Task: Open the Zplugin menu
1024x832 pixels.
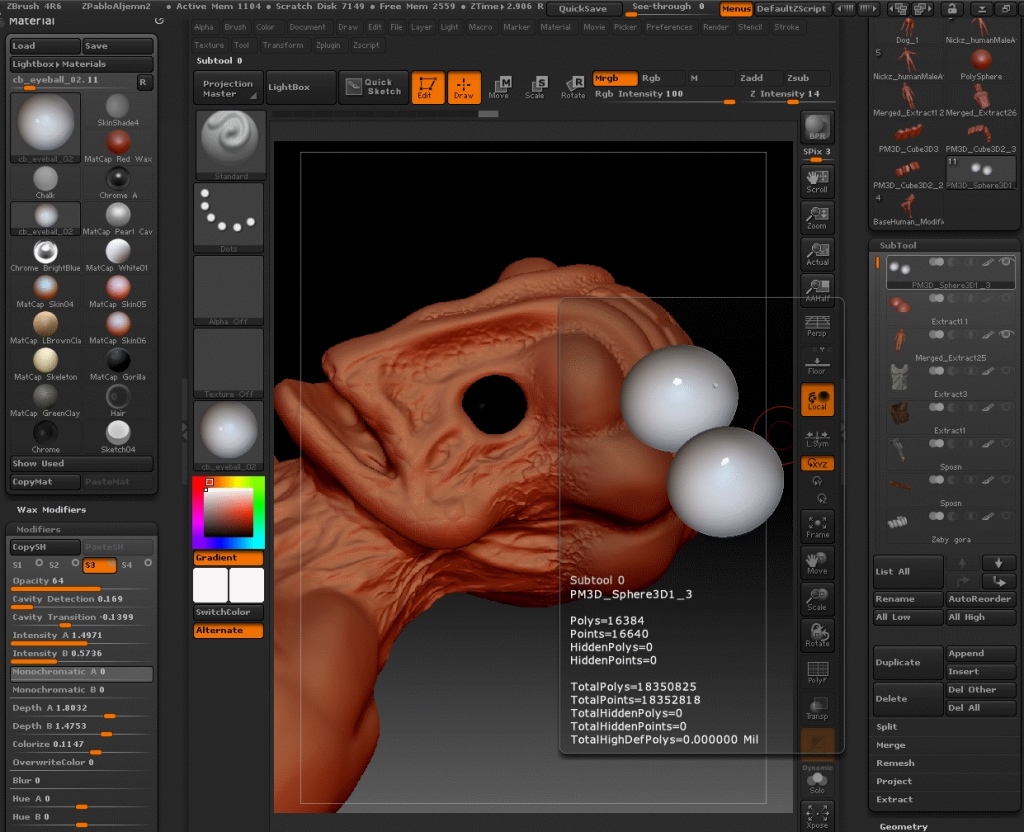Action: coord(327,45)
